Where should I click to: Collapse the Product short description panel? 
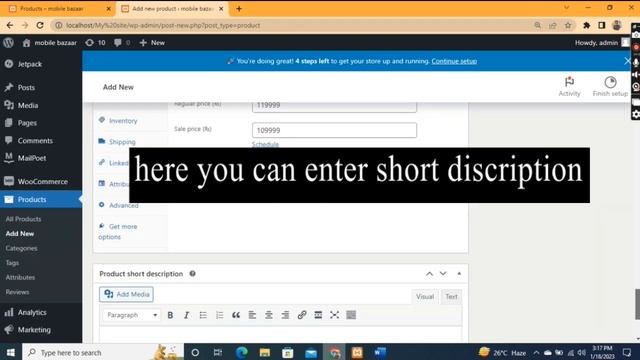click(x=459, y=273)
